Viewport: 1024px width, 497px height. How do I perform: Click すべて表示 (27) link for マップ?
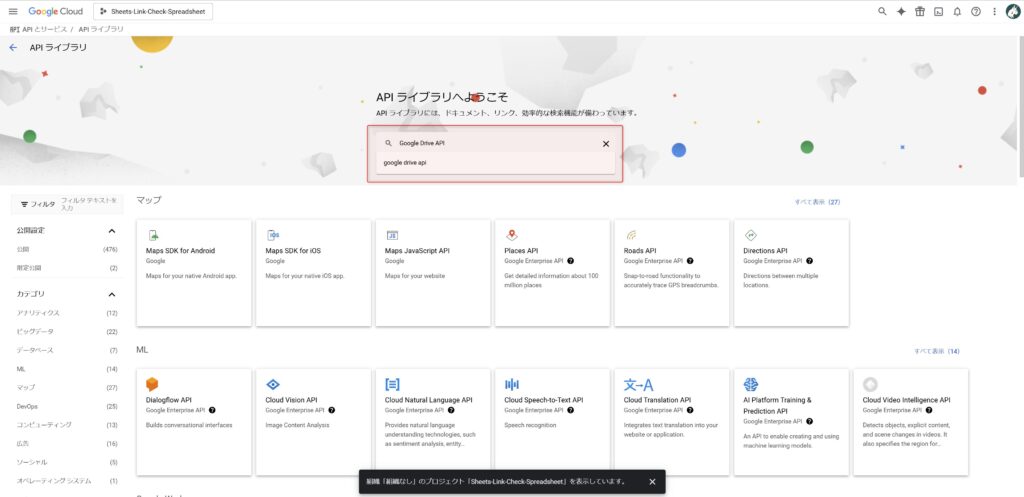click(x=816, y=202)
